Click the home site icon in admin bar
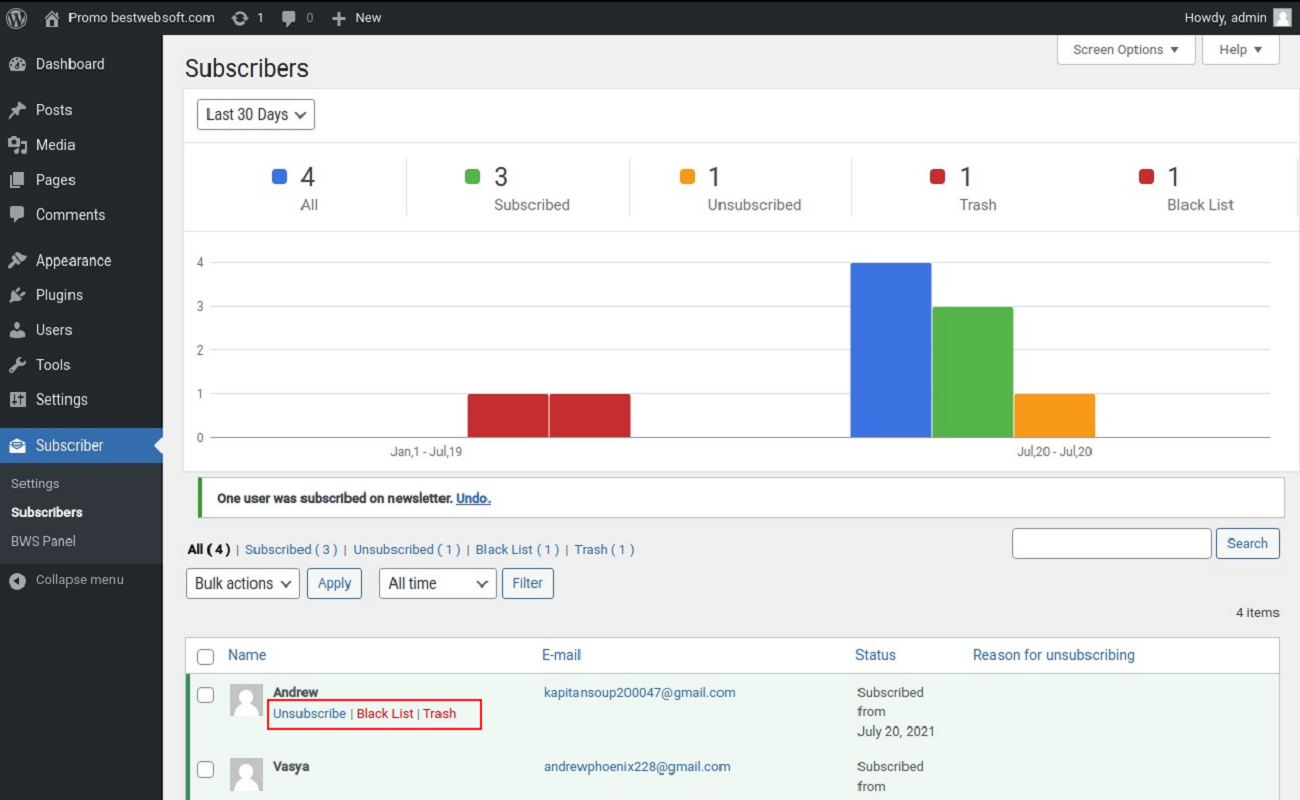Image resolution: width=1300 pixels, height=800 pixels. click(52, 18)
